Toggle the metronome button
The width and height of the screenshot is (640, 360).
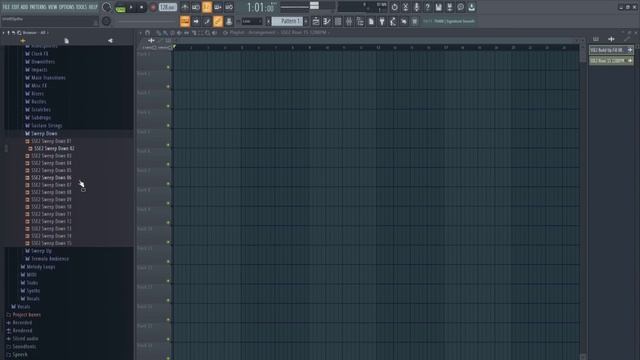pyautogui.click(x=184, y=7)
